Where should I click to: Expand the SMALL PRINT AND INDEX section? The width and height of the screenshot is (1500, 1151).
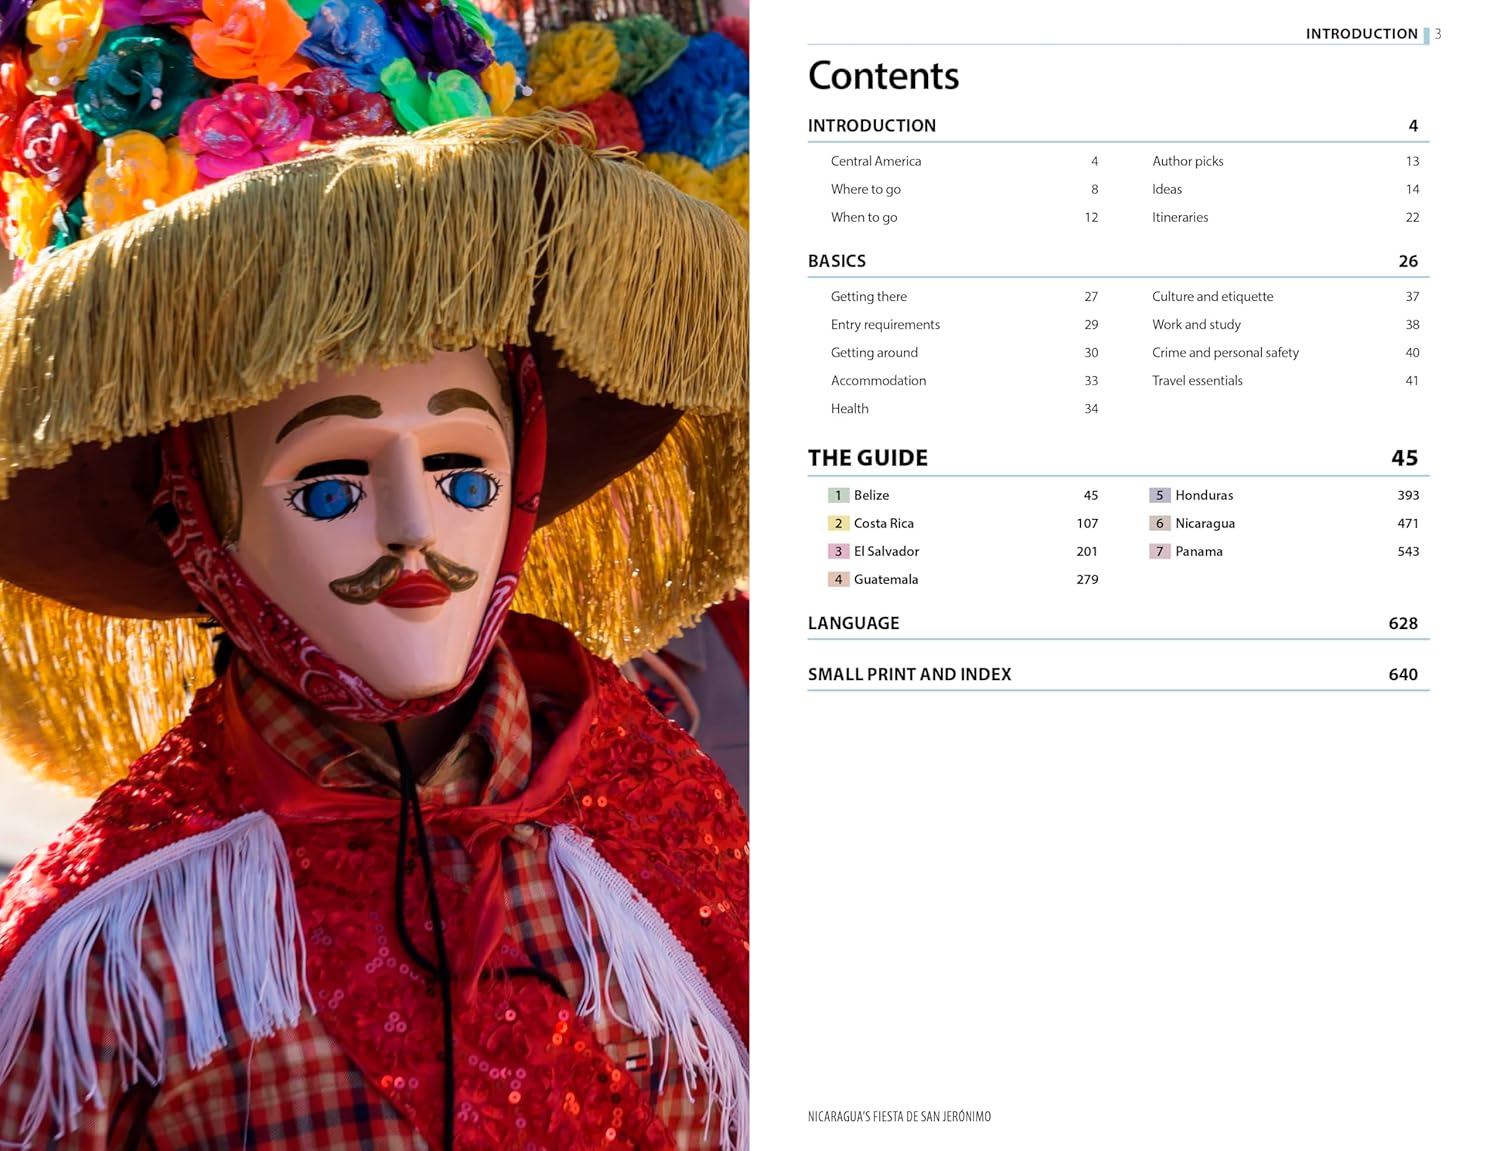point(910,674)
